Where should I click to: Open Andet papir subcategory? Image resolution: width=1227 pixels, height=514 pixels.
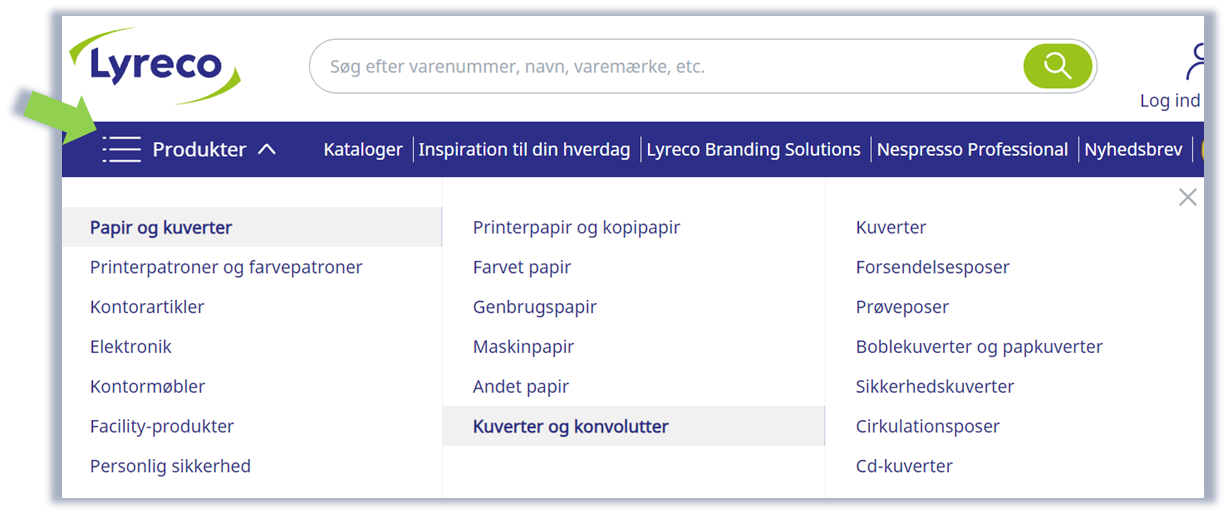pyautogui.click(x=520, y=387)
